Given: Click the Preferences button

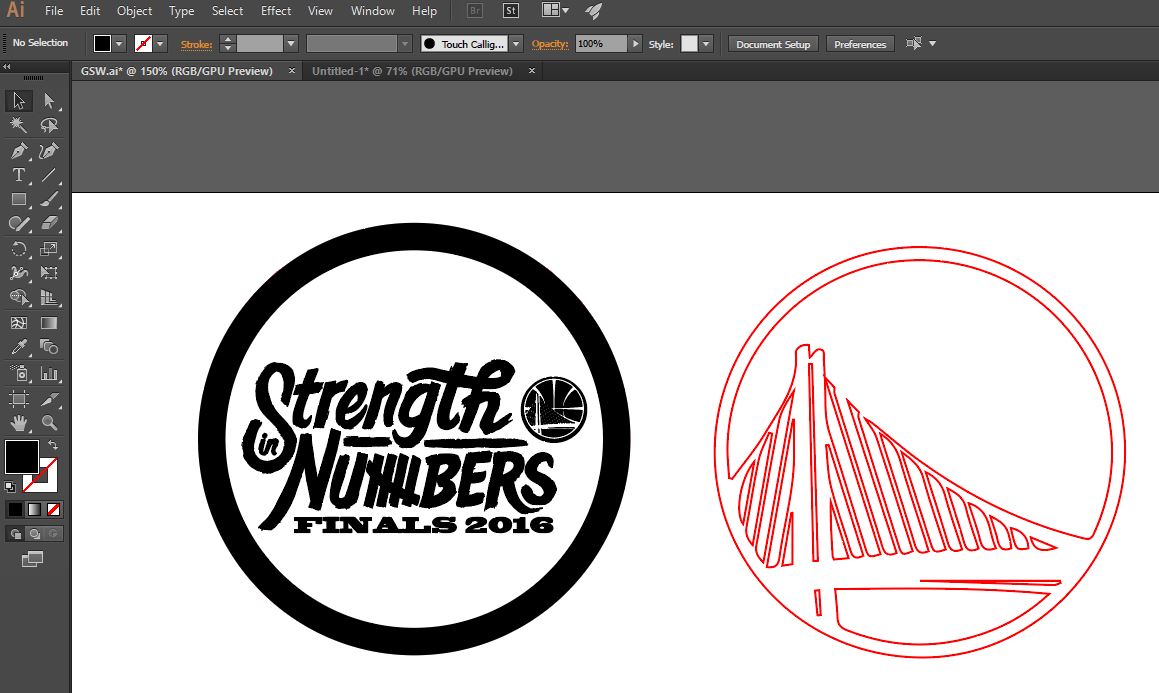Looking at the screenshot, I should (x=860, y=44).
